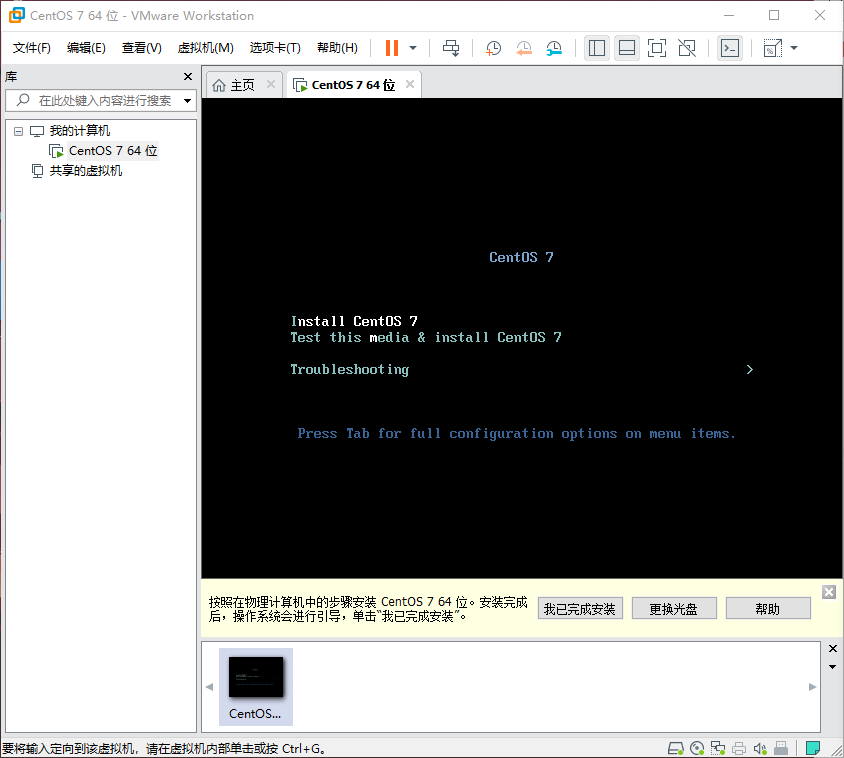844x758 pixels.
Task: Close the CentOS 7 64 位 tab
Action: [x=410, y=85]
